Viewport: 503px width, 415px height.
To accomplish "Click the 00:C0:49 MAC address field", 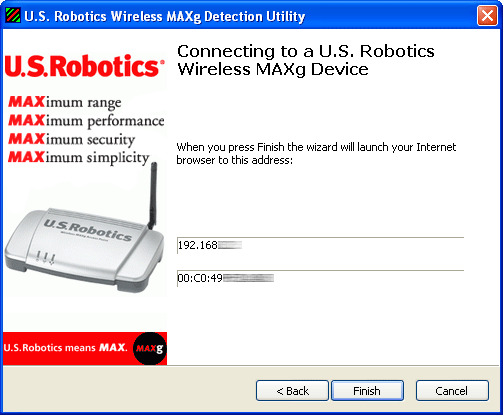I will coord(320,278).
